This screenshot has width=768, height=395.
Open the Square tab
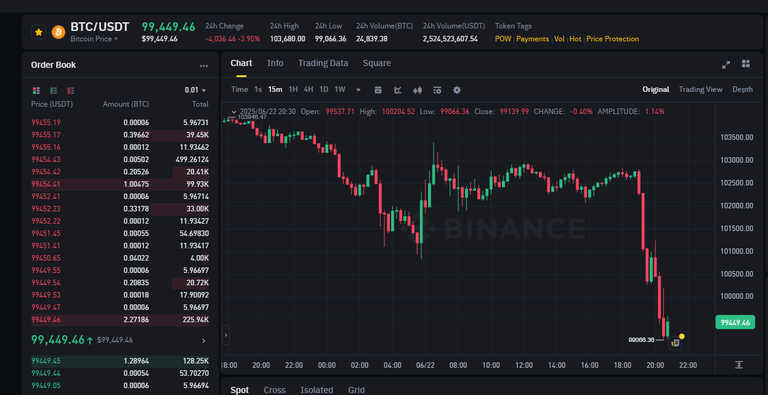pyautogui.click(x=377, y=63)
